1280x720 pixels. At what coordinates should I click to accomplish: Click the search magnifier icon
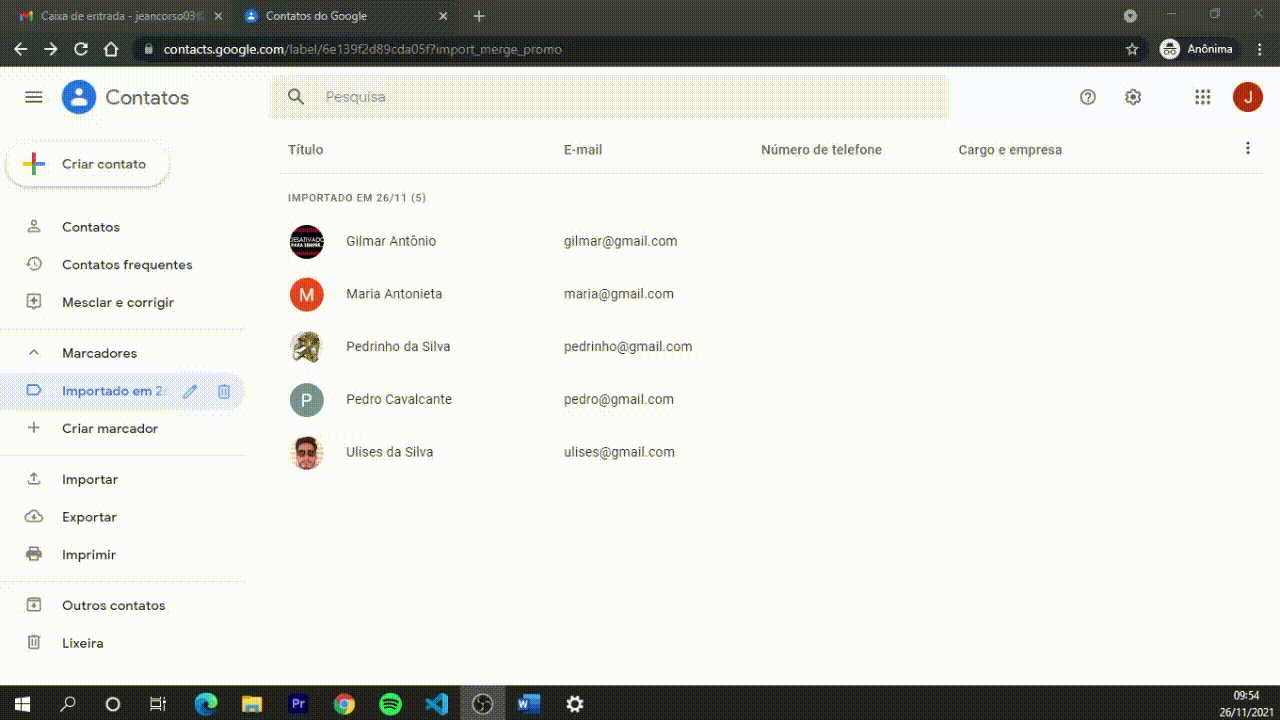pyautogui.click(x=296, y=97)
